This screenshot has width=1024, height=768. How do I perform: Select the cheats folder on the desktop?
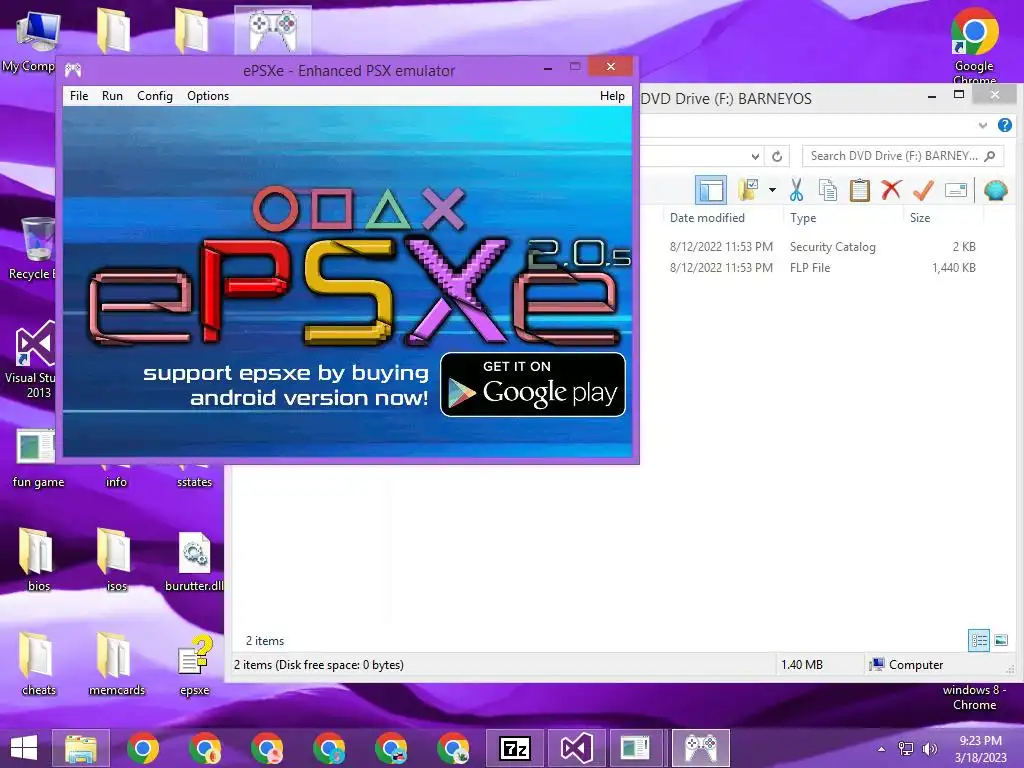pos(38,664)
